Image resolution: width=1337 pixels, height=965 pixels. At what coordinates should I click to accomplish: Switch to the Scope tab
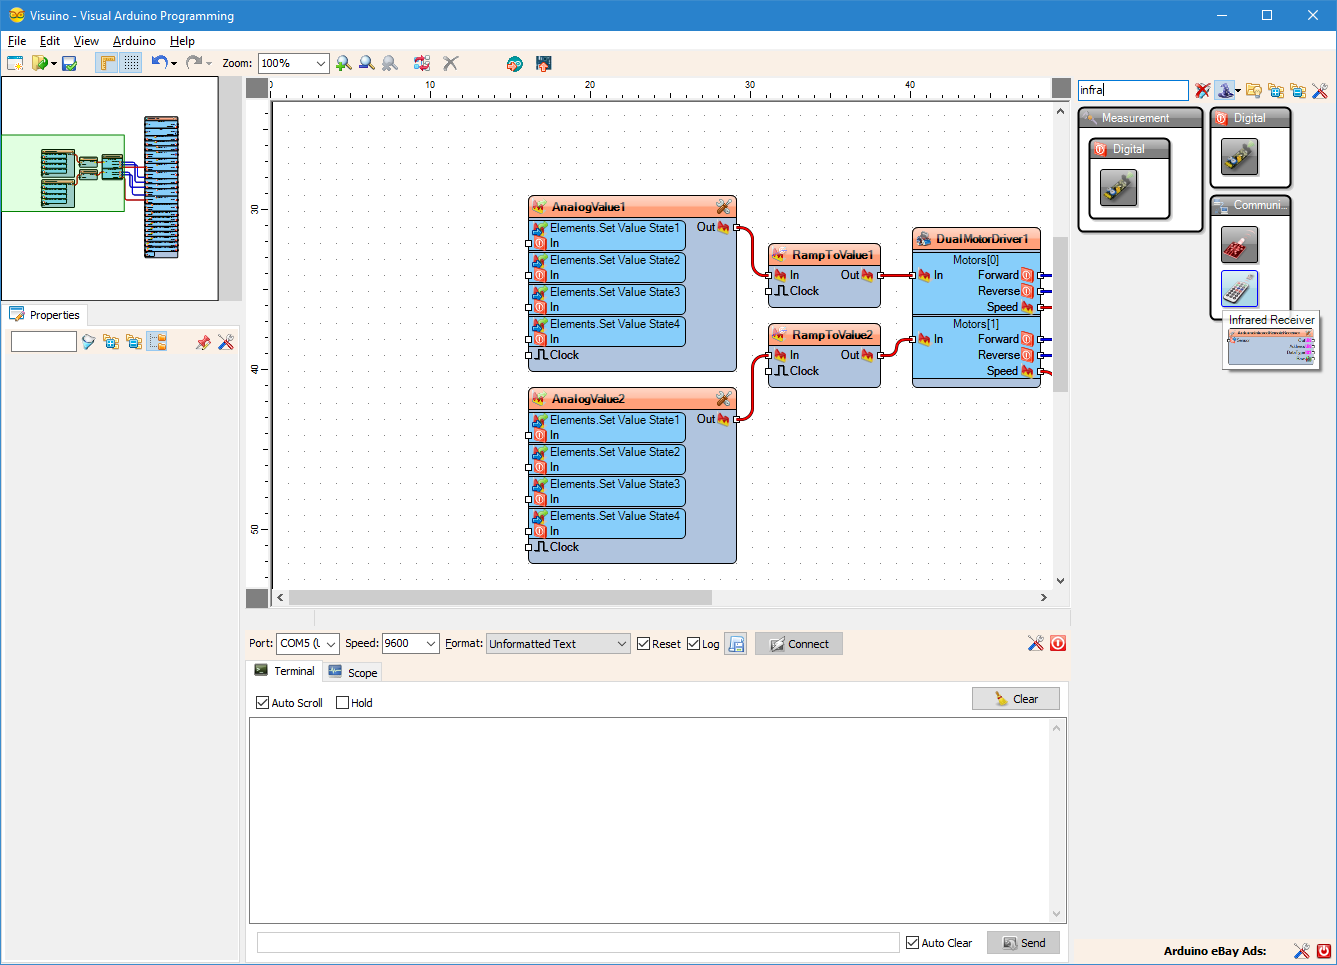[x=353, y=672]
